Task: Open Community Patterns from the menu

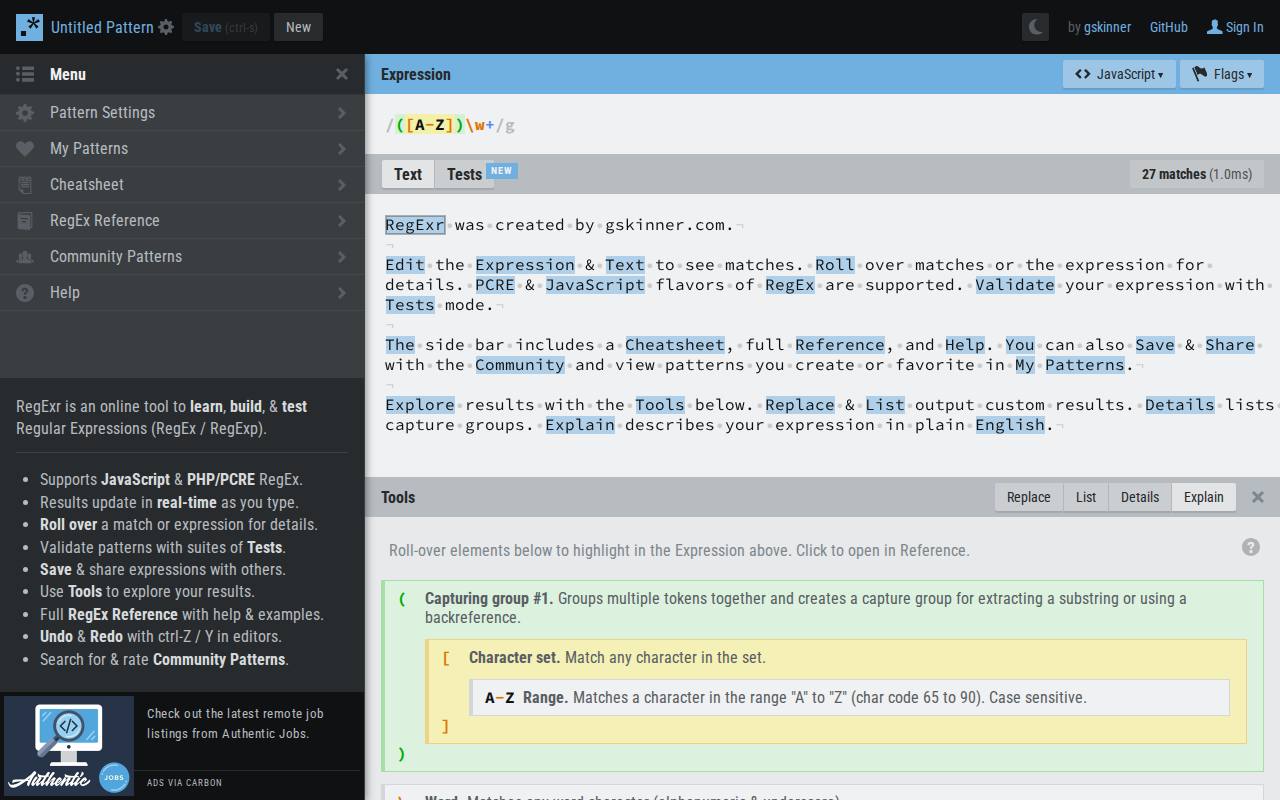Action: pos(182,257)
